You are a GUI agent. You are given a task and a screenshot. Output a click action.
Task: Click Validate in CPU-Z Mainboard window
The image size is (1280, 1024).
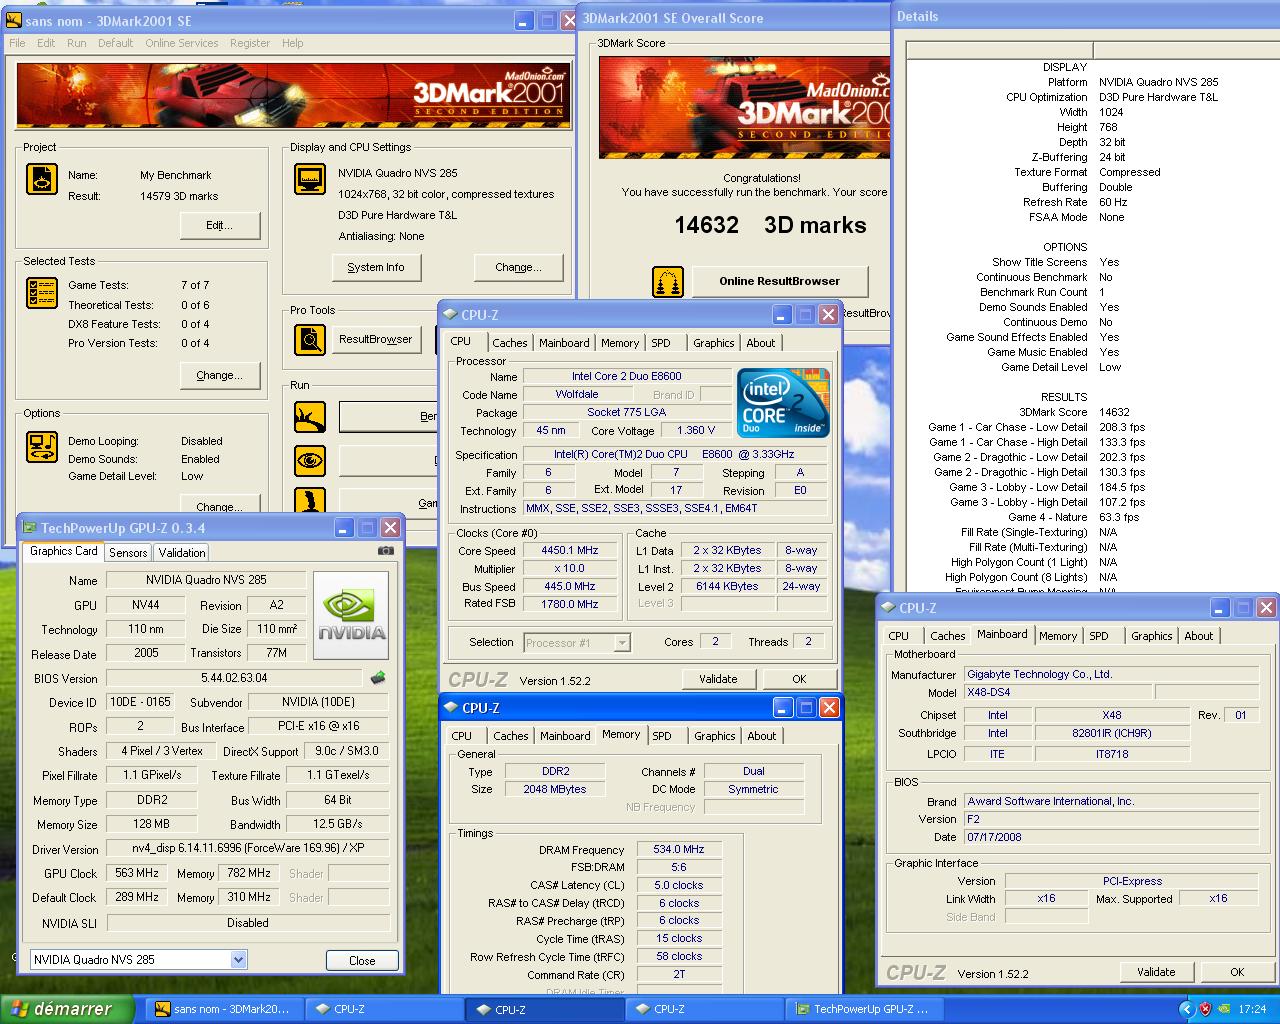(1156, 972)
